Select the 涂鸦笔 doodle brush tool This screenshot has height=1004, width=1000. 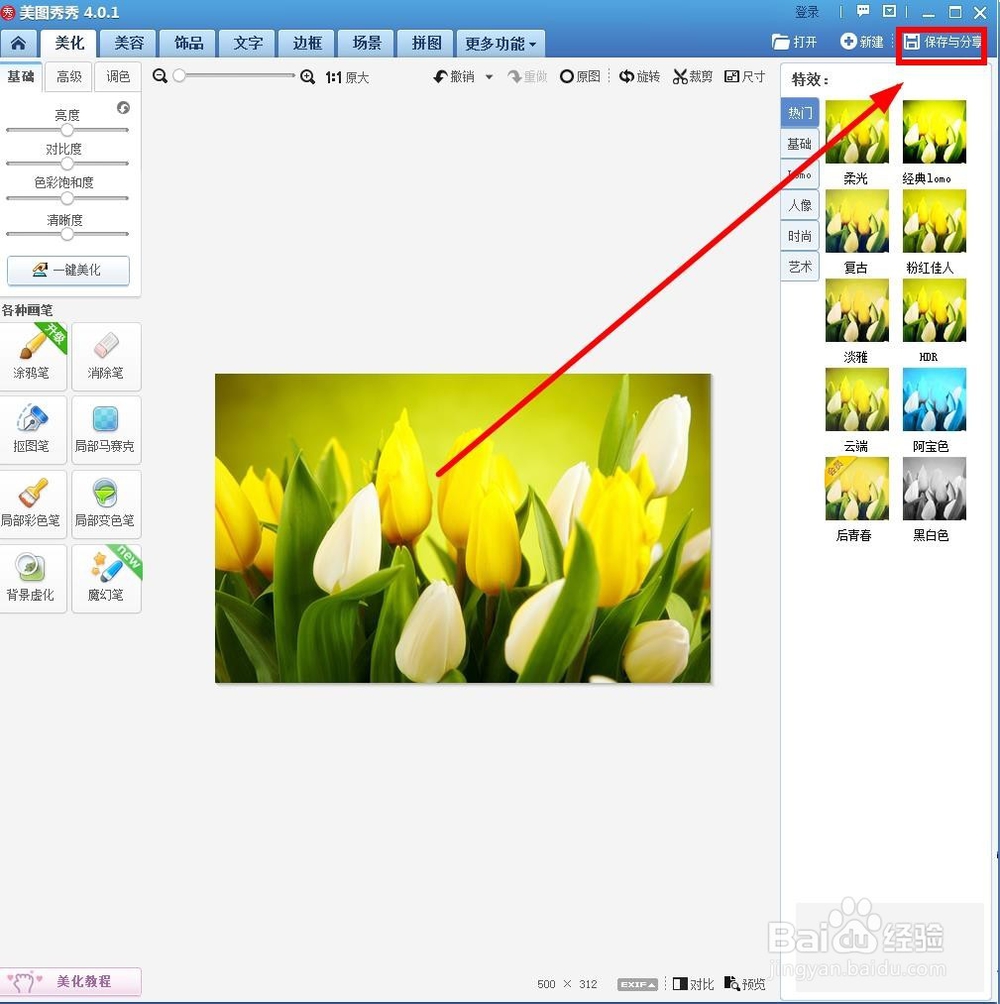click(x=33, y=357)
